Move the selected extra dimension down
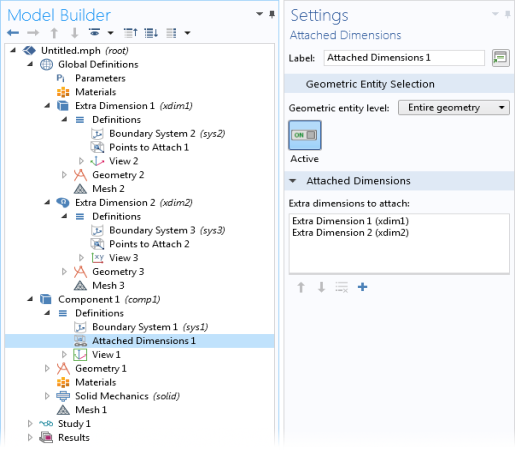This screenshot has height=450, width=515. click(x=321, y=287)
